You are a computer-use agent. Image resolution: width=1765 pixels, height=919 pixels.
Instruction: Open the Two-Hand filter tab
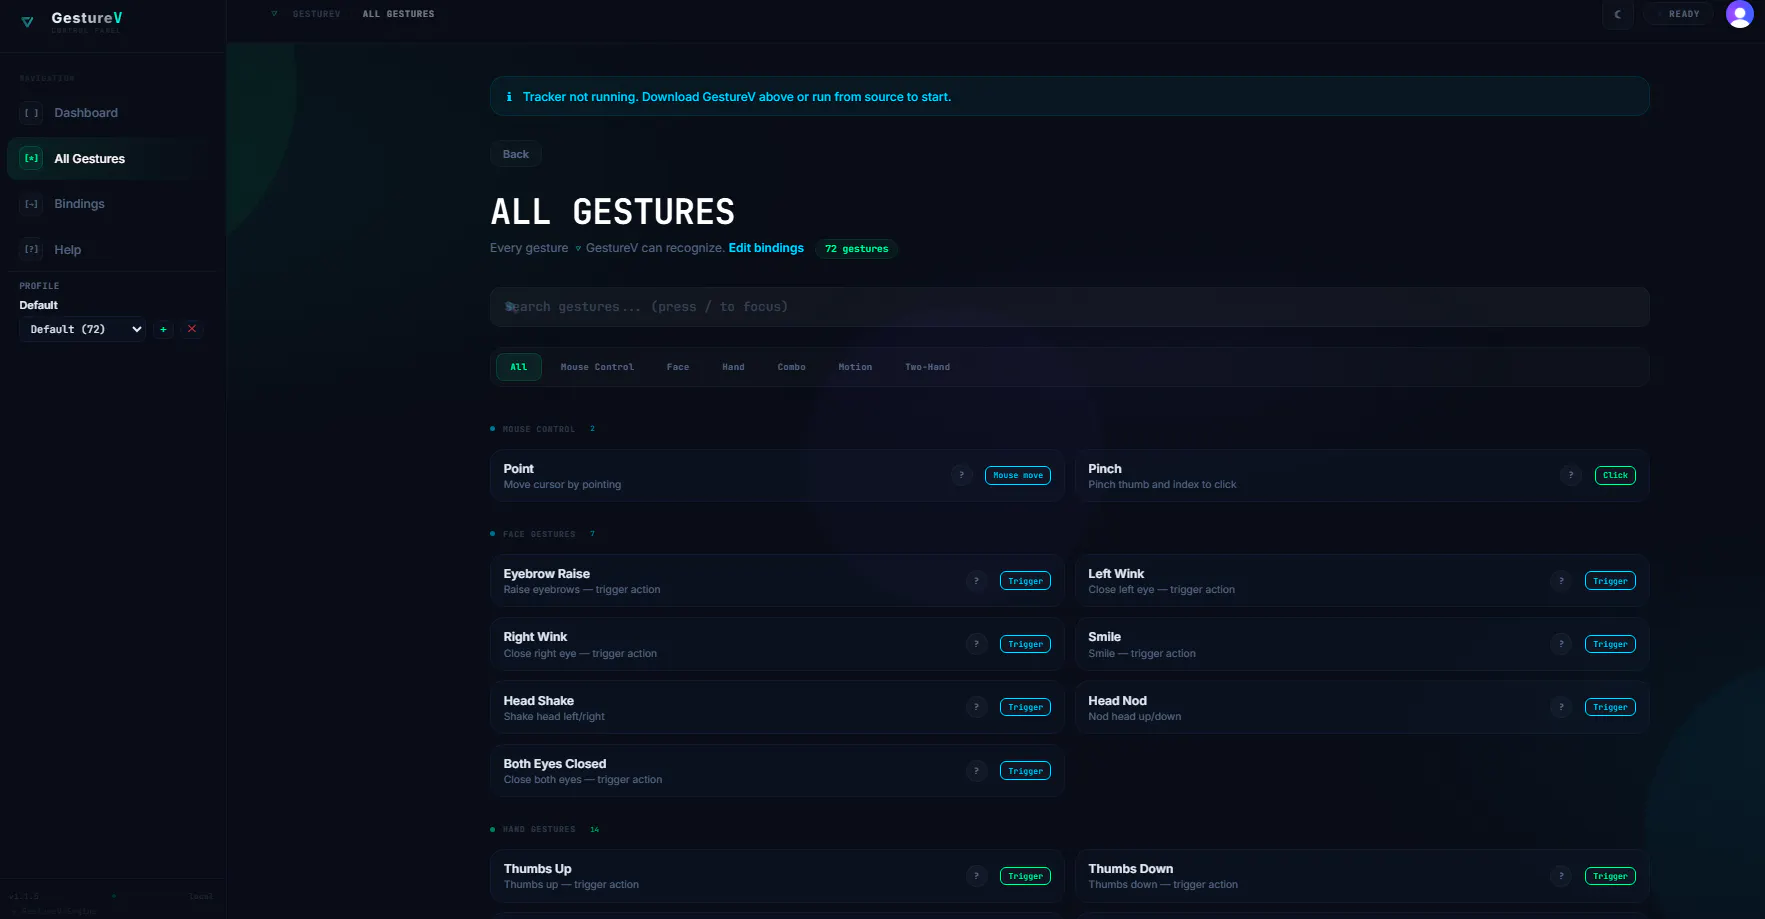coord(927,367)
